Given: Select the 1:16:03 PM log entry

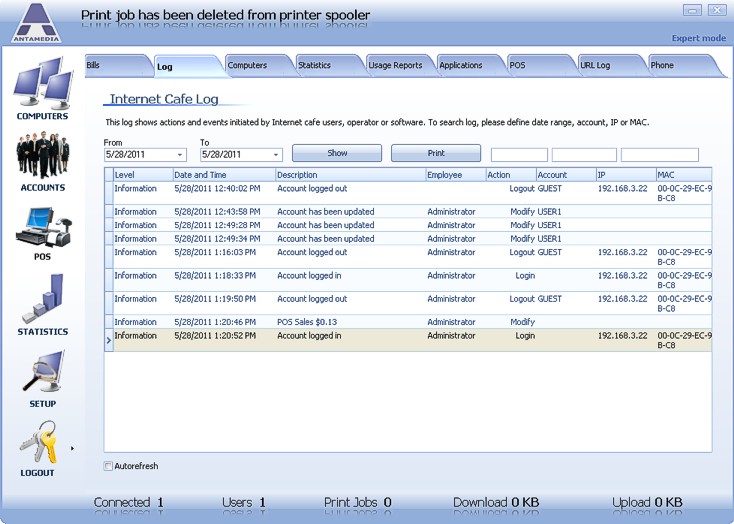Looking at the screenshot, I should (408, 257).
